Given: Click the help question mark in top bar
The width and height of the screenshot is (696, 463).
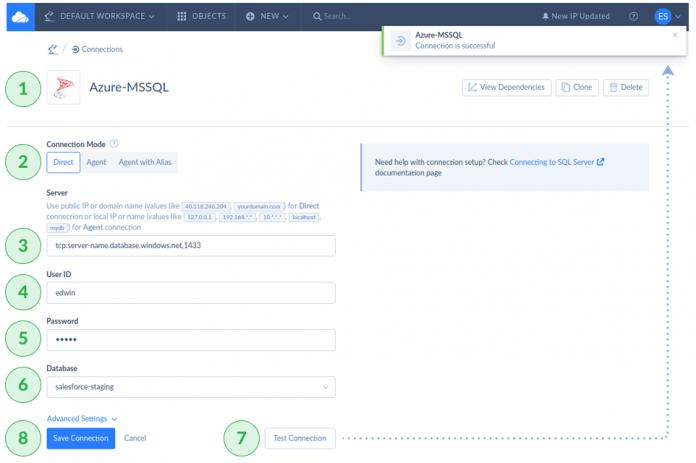Looking at the screenshot, I should pos(633,17).
